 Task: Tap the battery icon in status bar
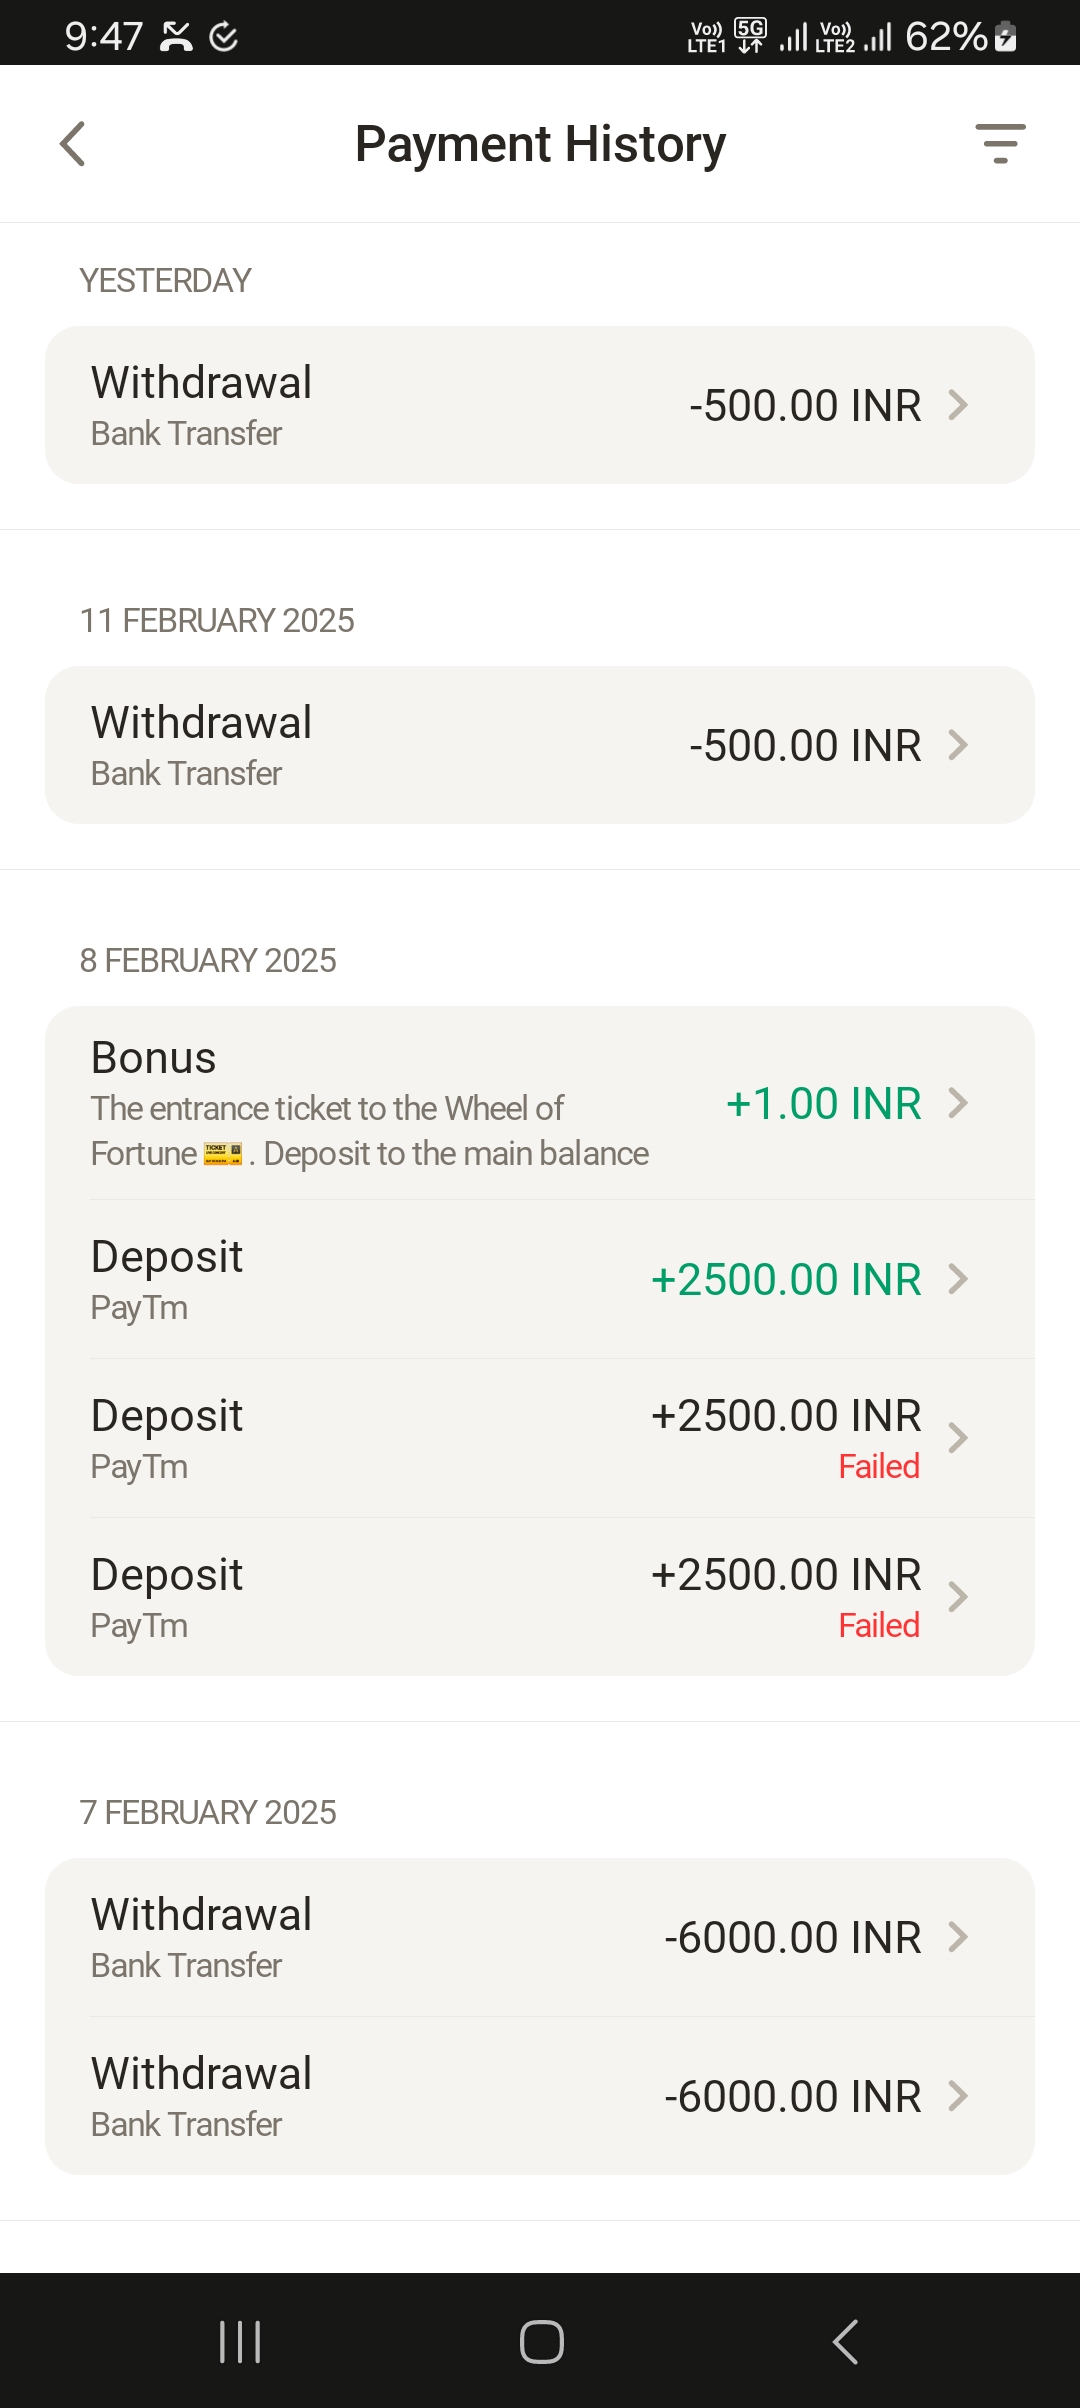coord(1006,37)
